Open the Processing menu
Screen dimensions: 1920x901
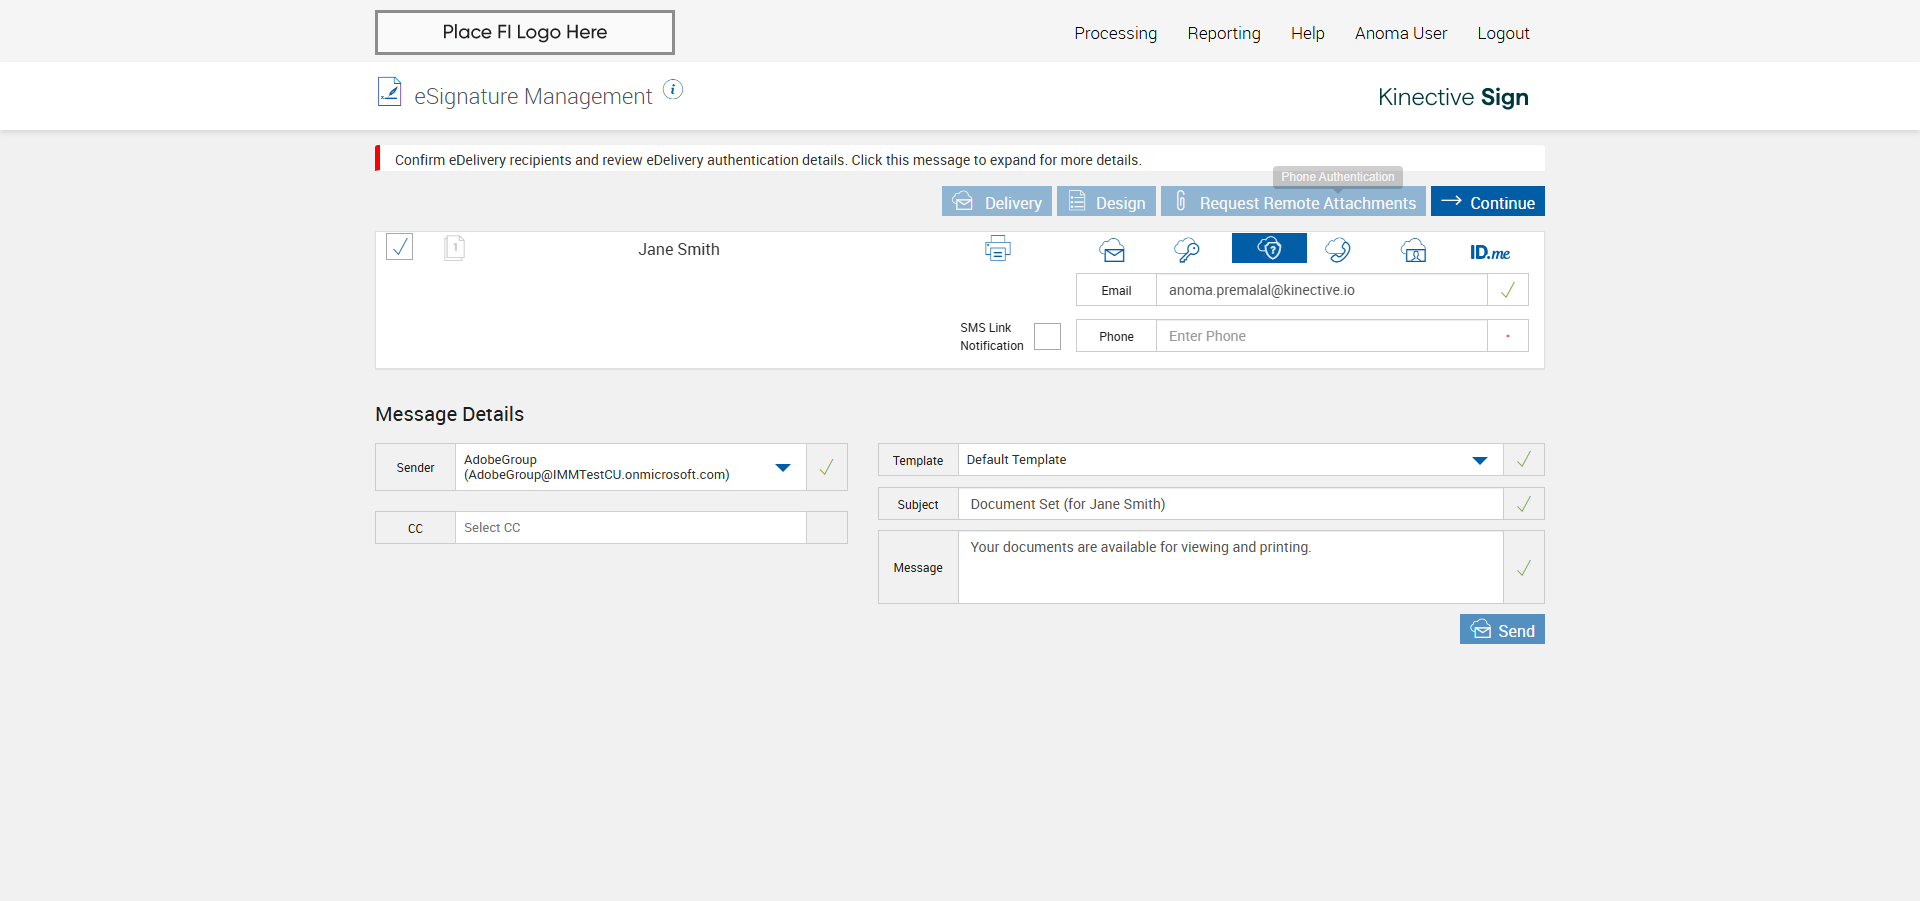[x=1115, y=33]
